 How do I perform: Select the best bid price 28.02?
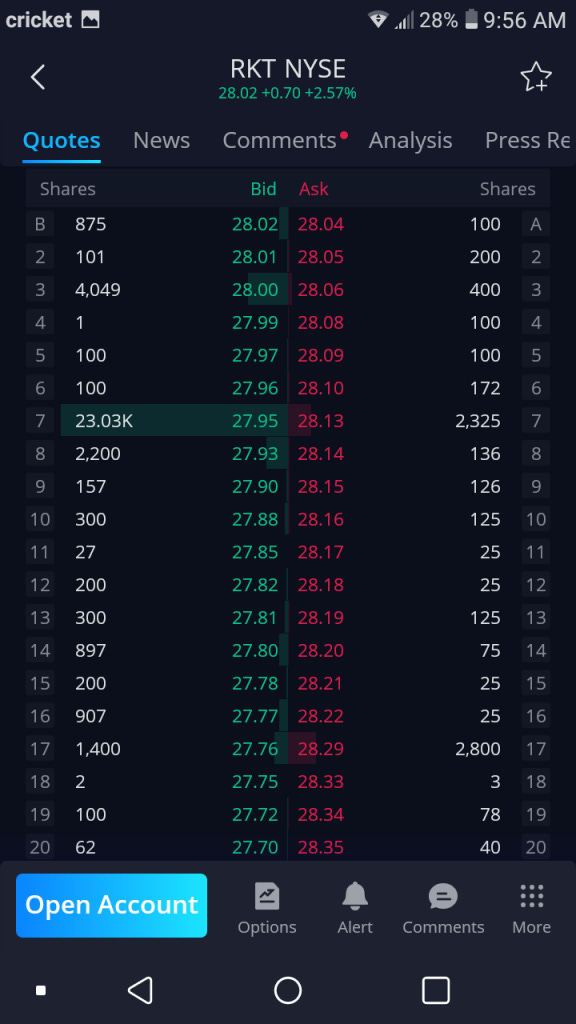click(x=255, y=224)
